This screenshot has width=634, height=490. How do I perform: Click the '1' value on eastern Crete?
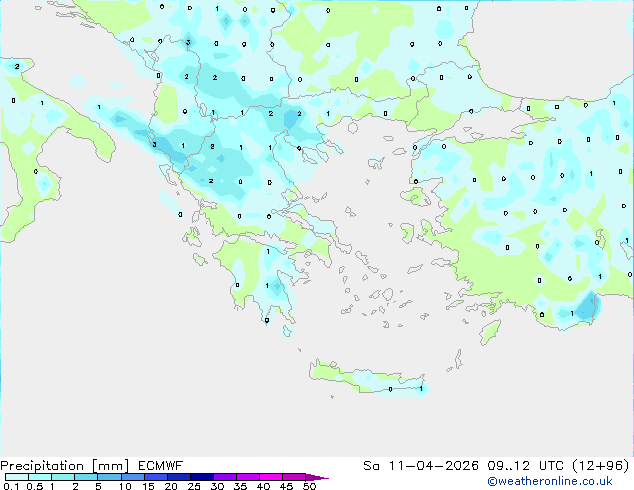(x=421, y=389)
